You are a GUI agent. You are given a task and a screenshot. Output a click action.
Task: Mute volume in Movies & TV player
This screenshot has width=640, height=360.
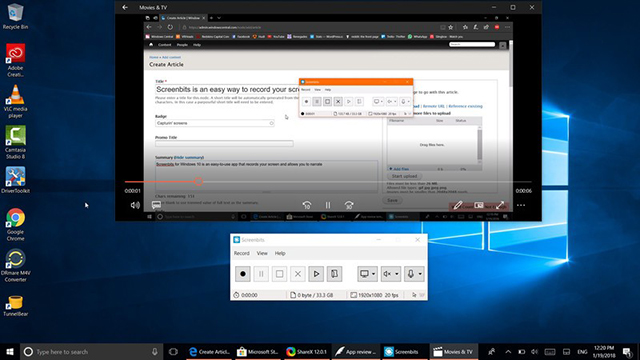(135, 205)
